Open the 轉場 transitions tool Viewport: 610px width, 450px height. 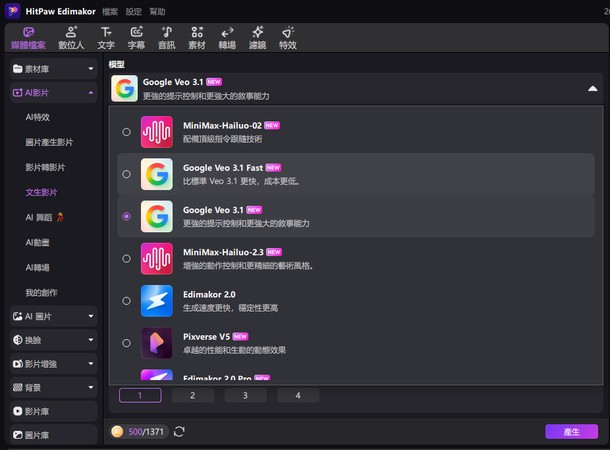pos(227,38)
